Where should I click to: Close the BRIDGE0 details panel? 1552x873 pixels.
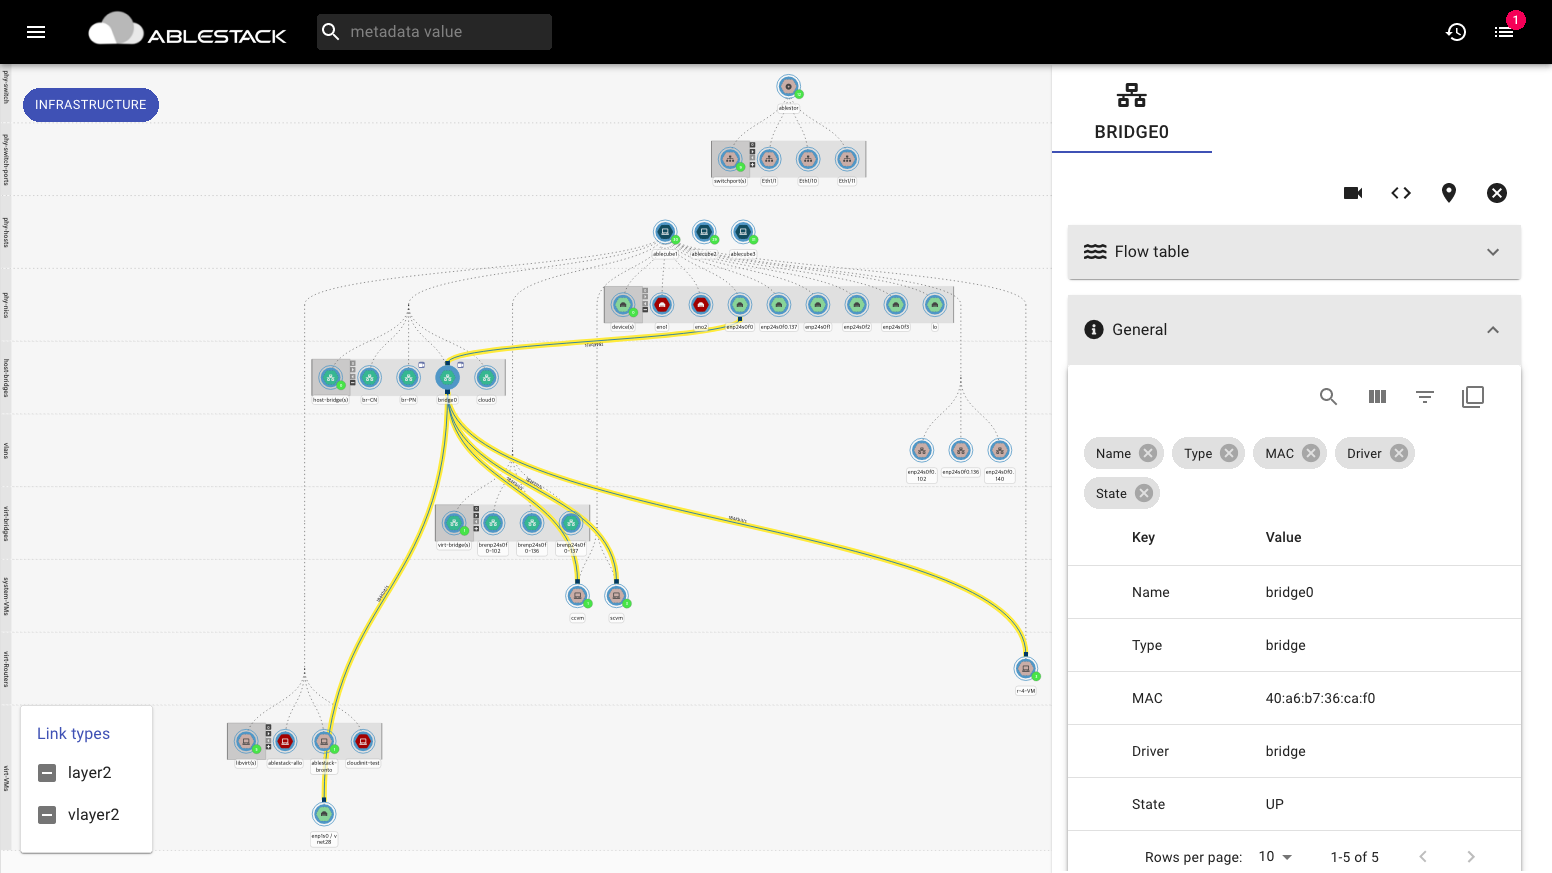pos(1497,193)
